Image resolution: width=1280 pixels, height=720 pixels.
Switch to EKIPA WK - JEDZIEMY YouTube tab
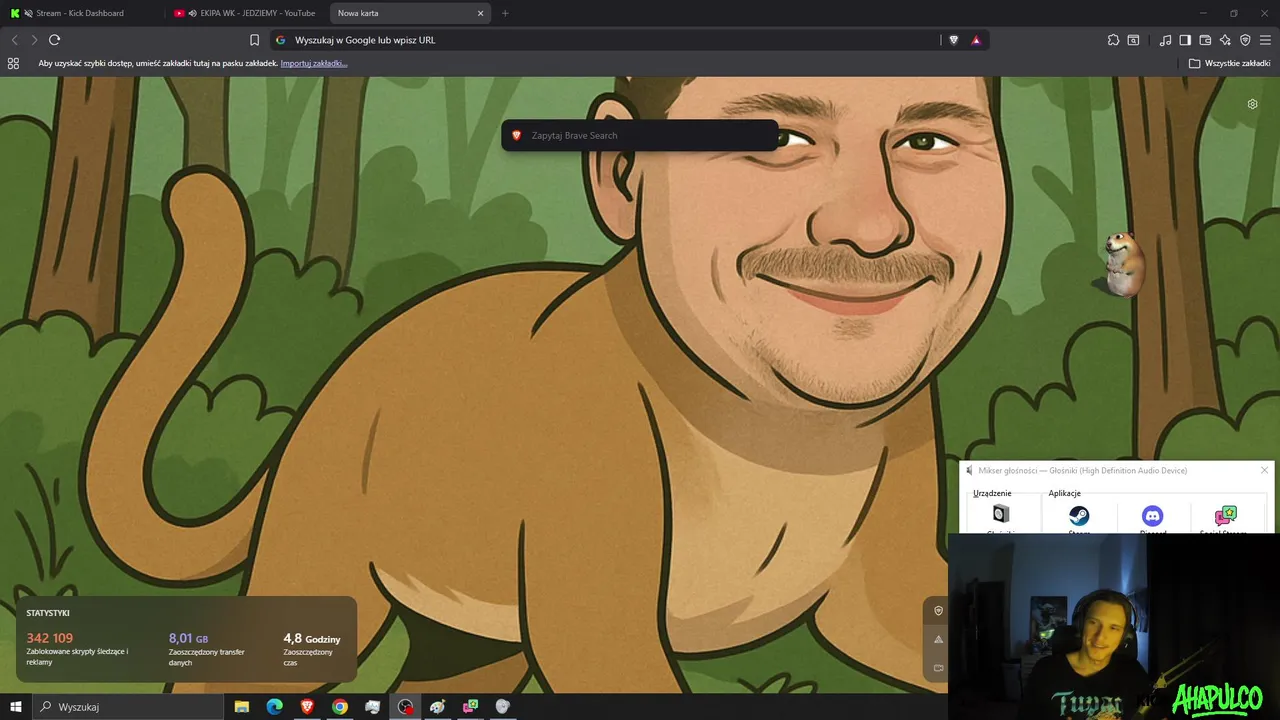[x=247, y=13]
